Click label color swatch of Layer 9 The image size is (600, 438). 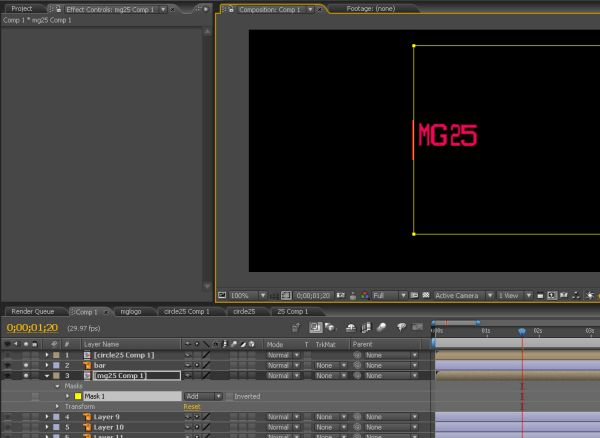tap(56, 417)
